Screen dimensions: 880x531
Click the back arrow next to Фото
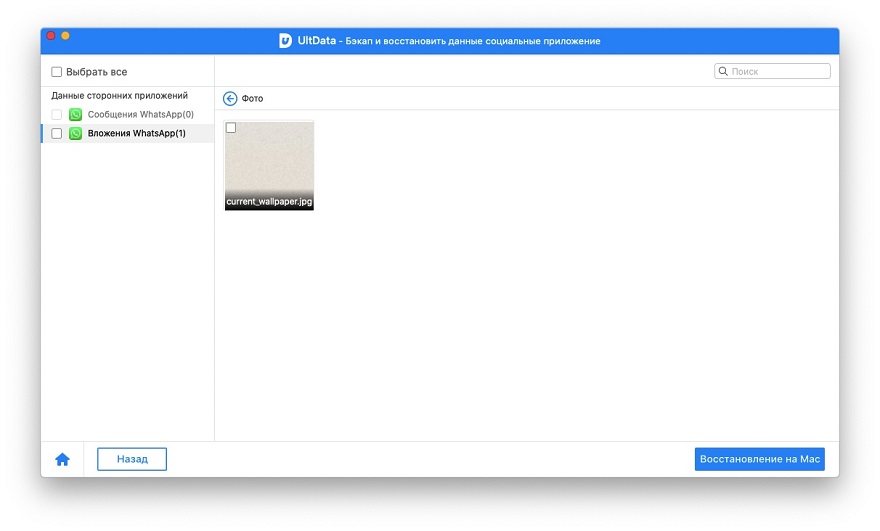(x=230, y=99)
